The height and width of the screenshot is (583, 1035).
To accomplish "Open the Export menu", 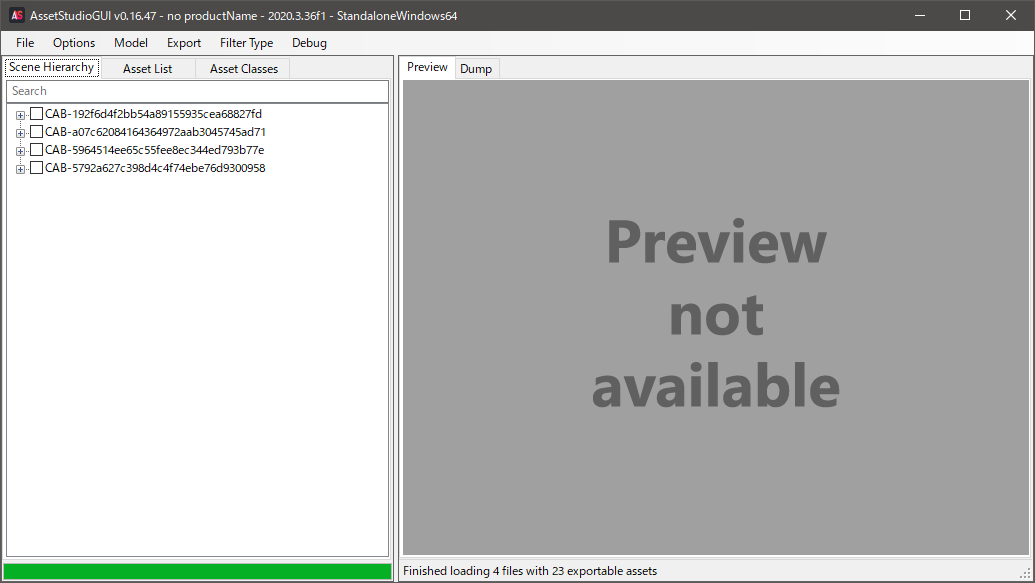I will (184, 43).
